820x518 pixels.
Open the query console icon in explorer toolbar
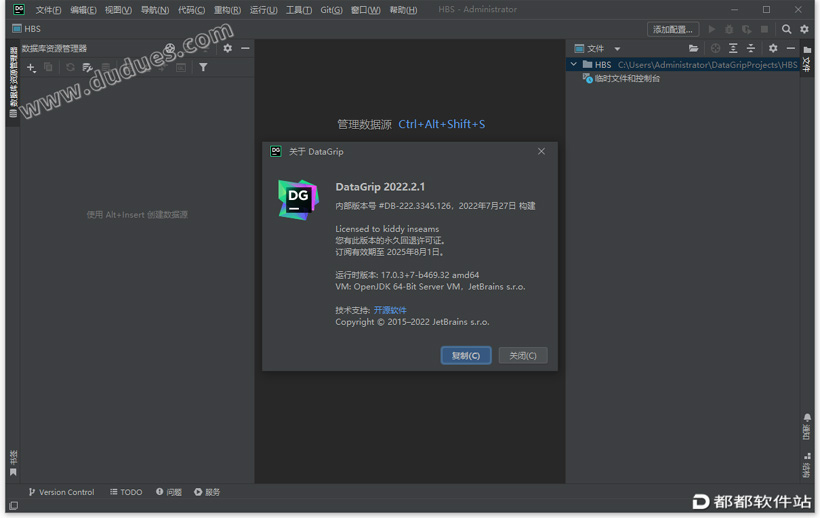pyautogui.click(x=181, y=67)
